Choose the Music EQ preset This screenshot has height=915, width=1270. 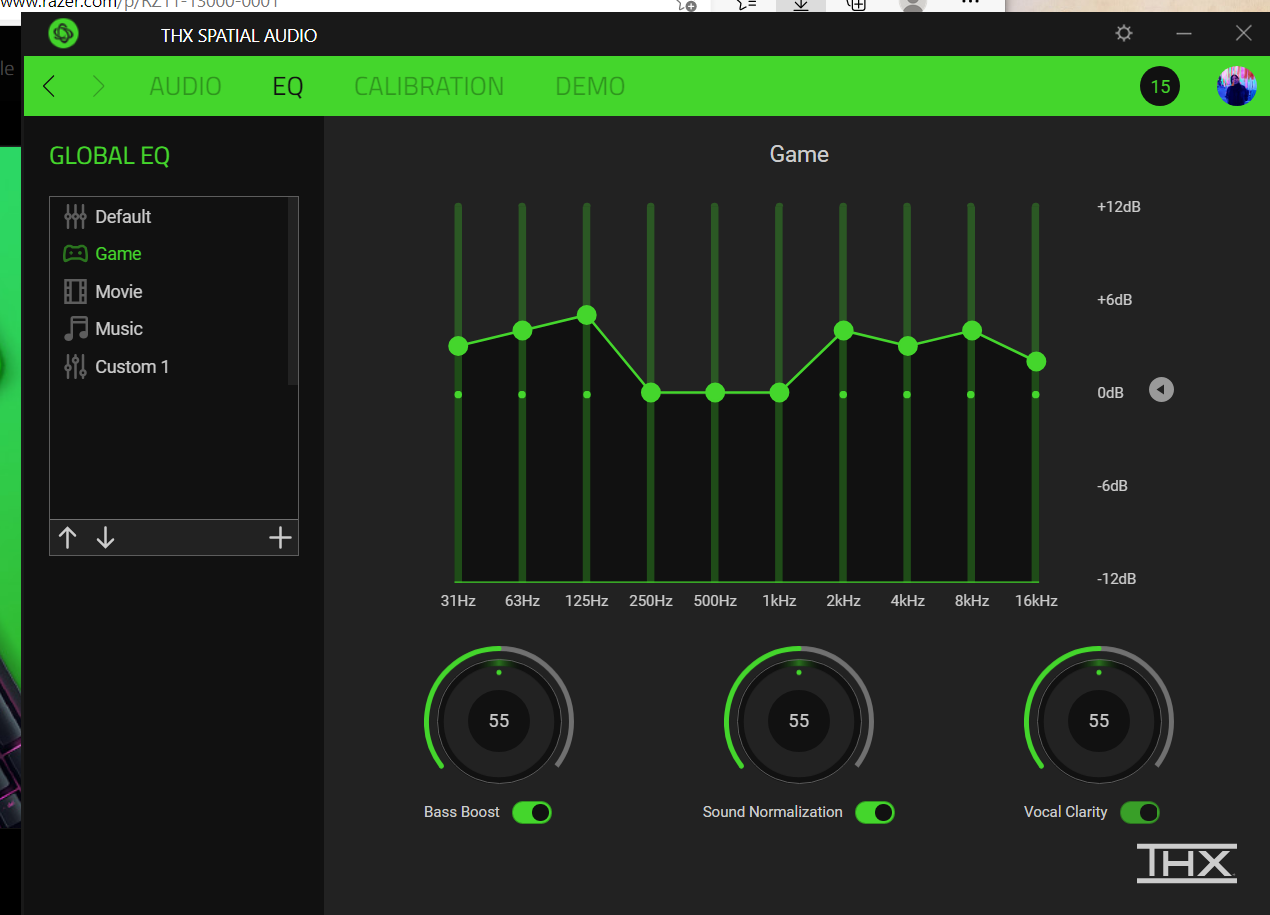coord(169,329)
